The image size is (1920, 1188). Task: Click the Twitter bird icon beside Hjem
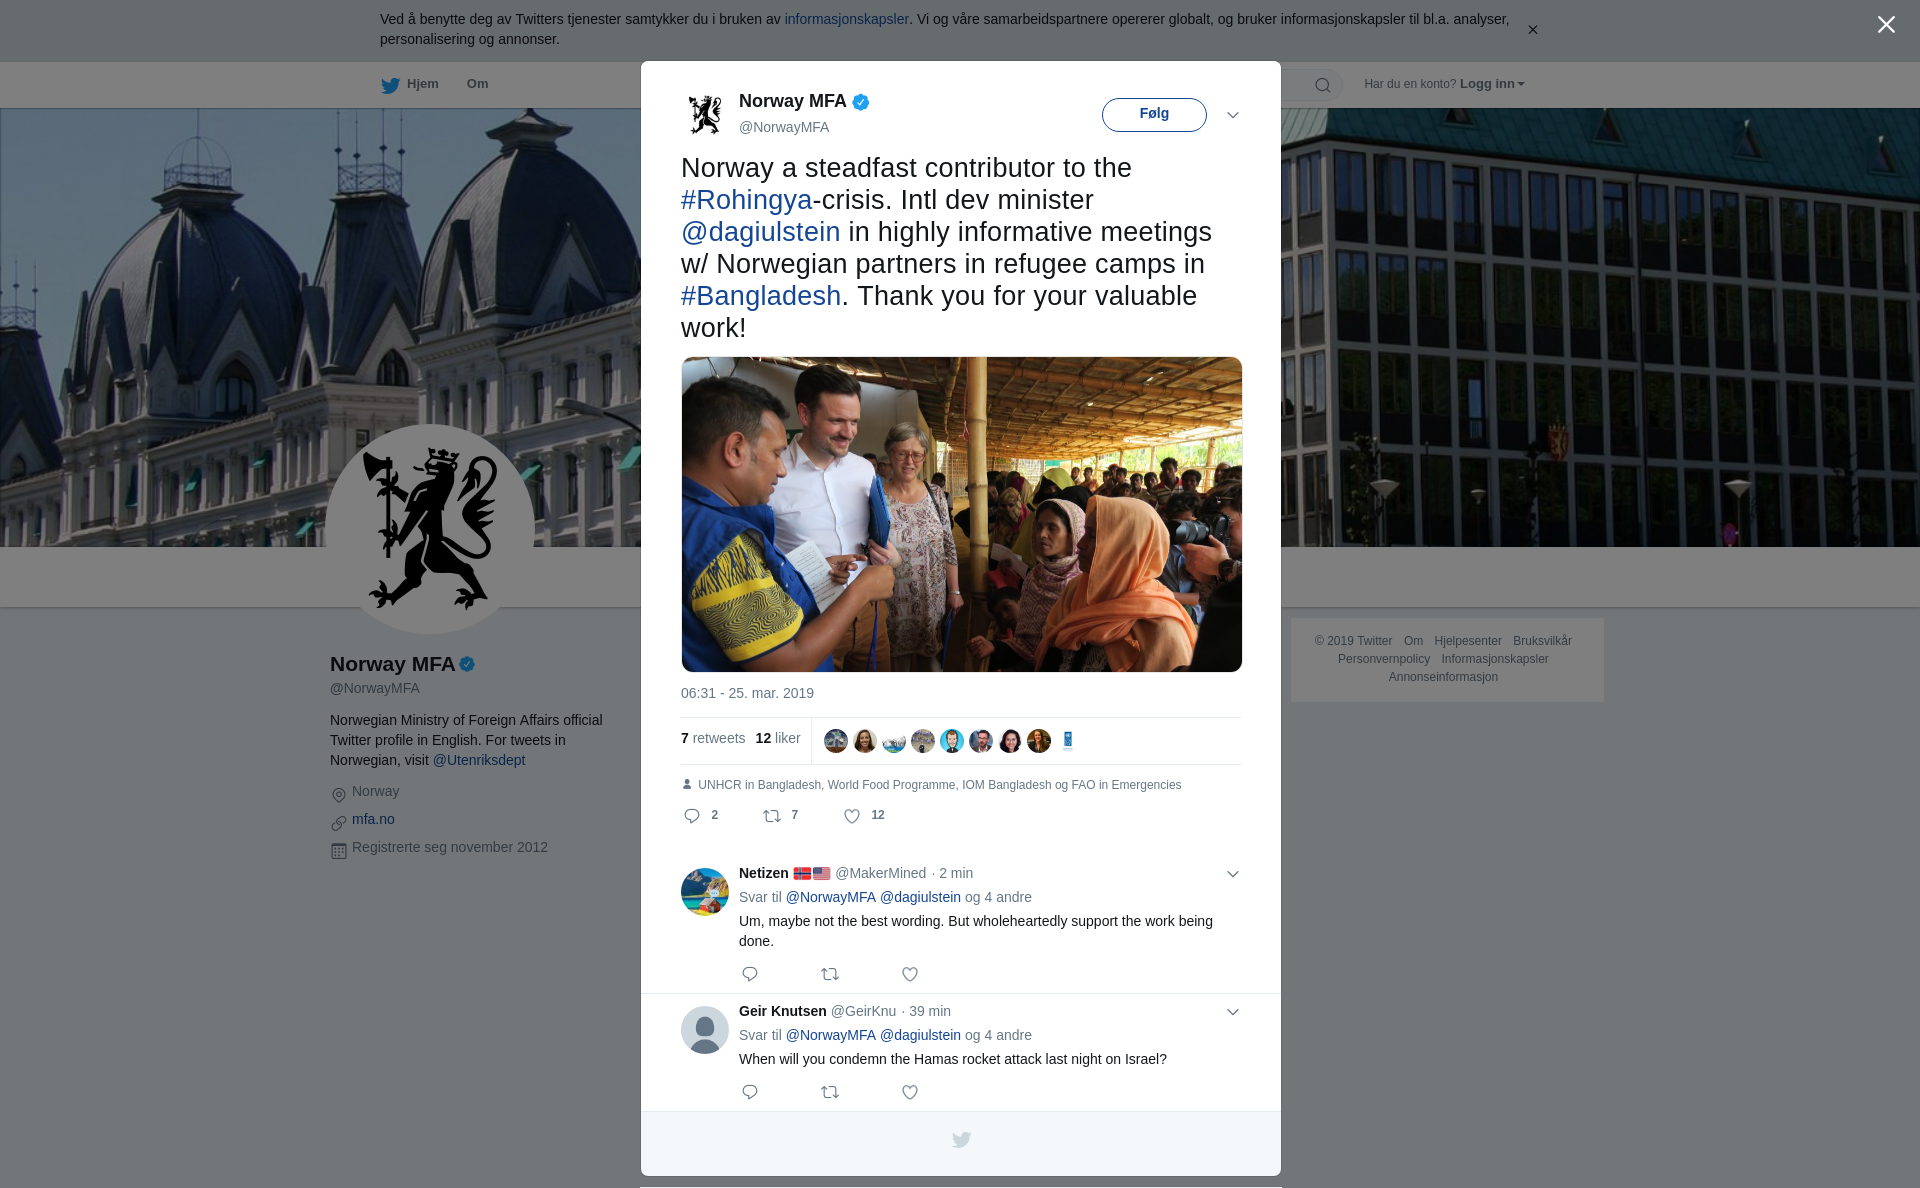coord(390,85)
